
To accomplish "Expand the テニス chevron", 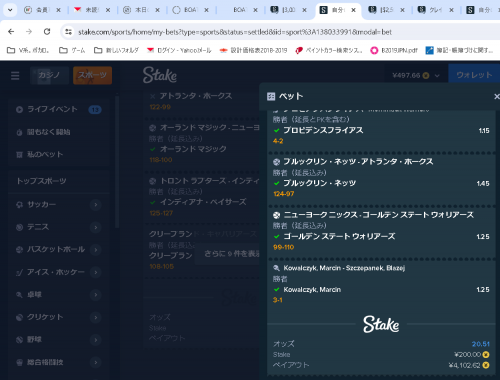I will click(96, 227).
